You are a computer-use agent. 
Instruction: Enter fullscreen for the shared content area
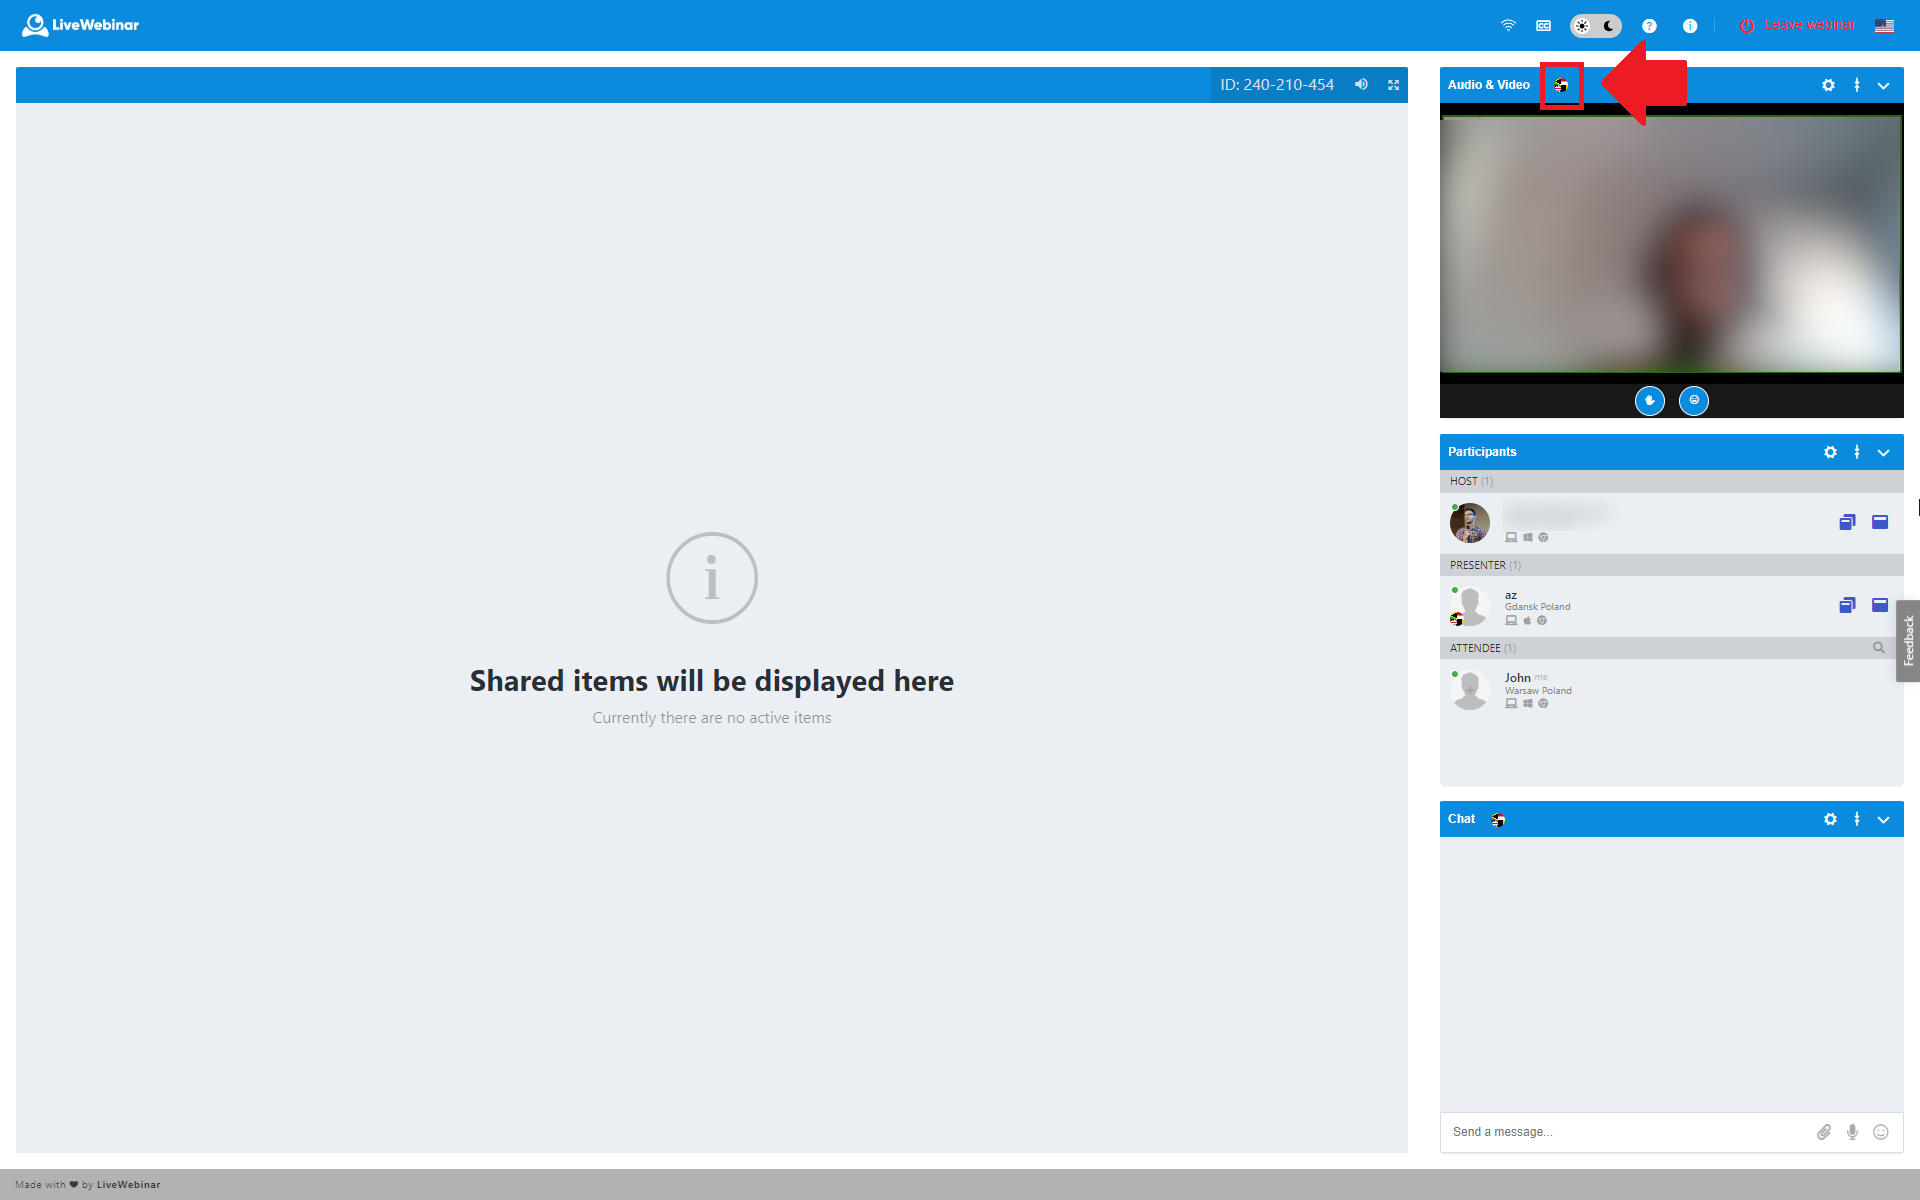point(1393,85)
